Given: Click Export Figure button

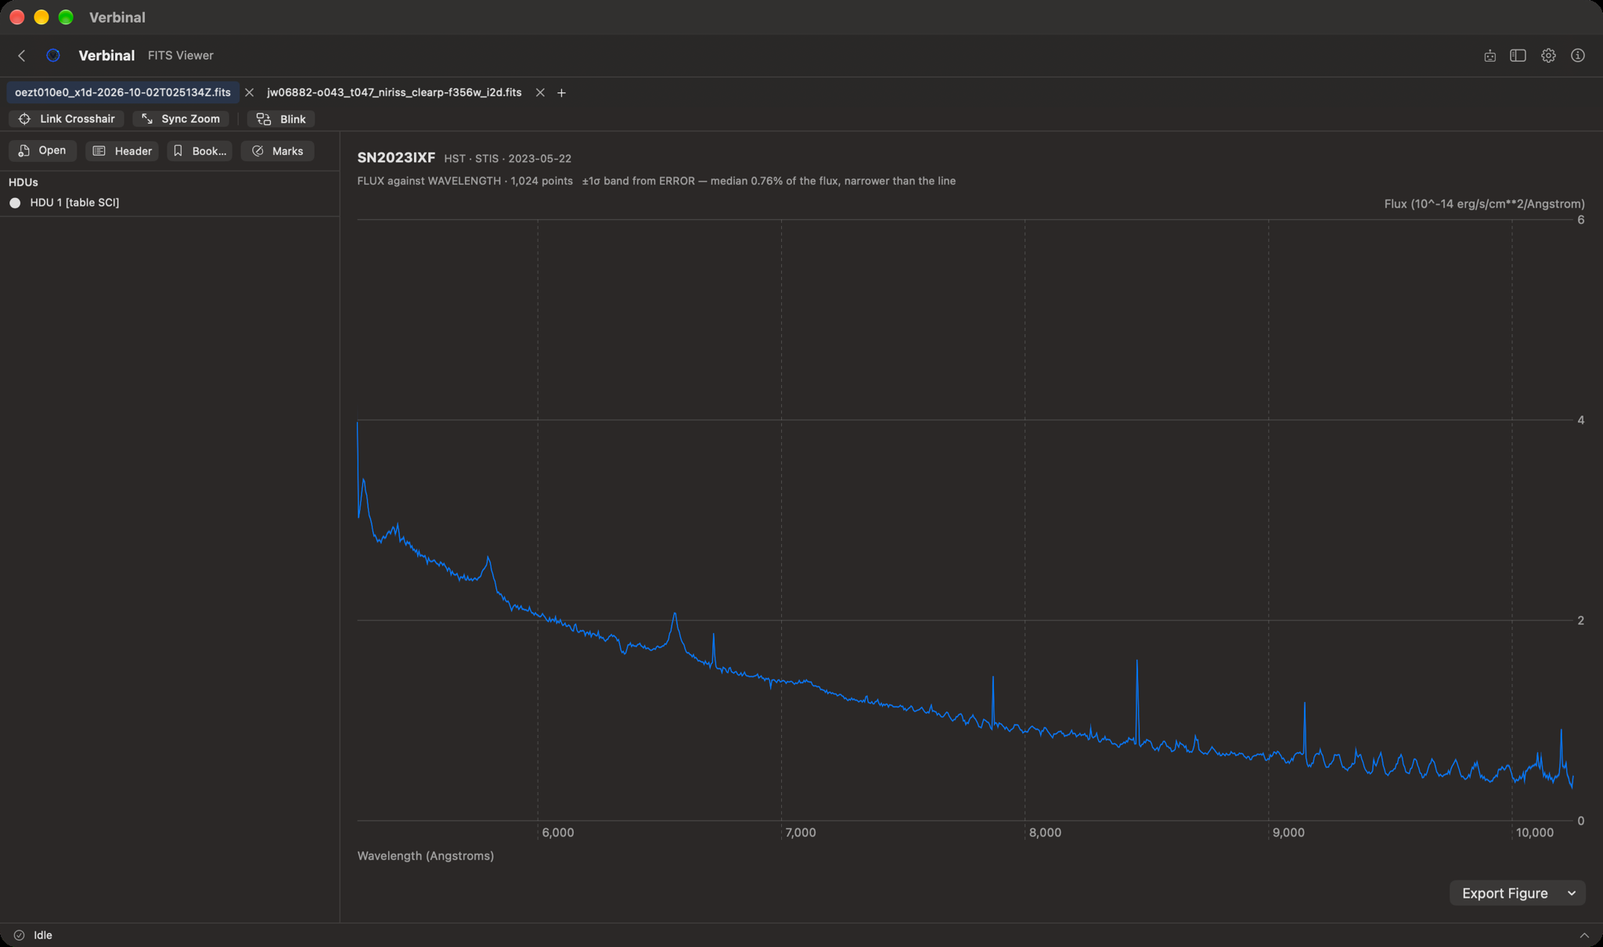Looking at the screenshot, I should [x=1504, y=893].
